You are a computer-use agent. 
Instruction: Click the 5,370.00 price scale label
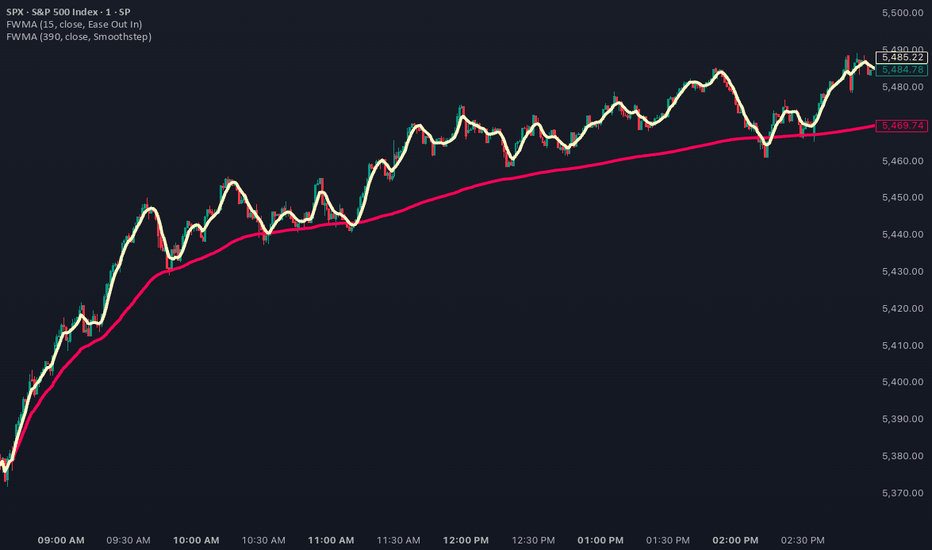coord(903,493)
